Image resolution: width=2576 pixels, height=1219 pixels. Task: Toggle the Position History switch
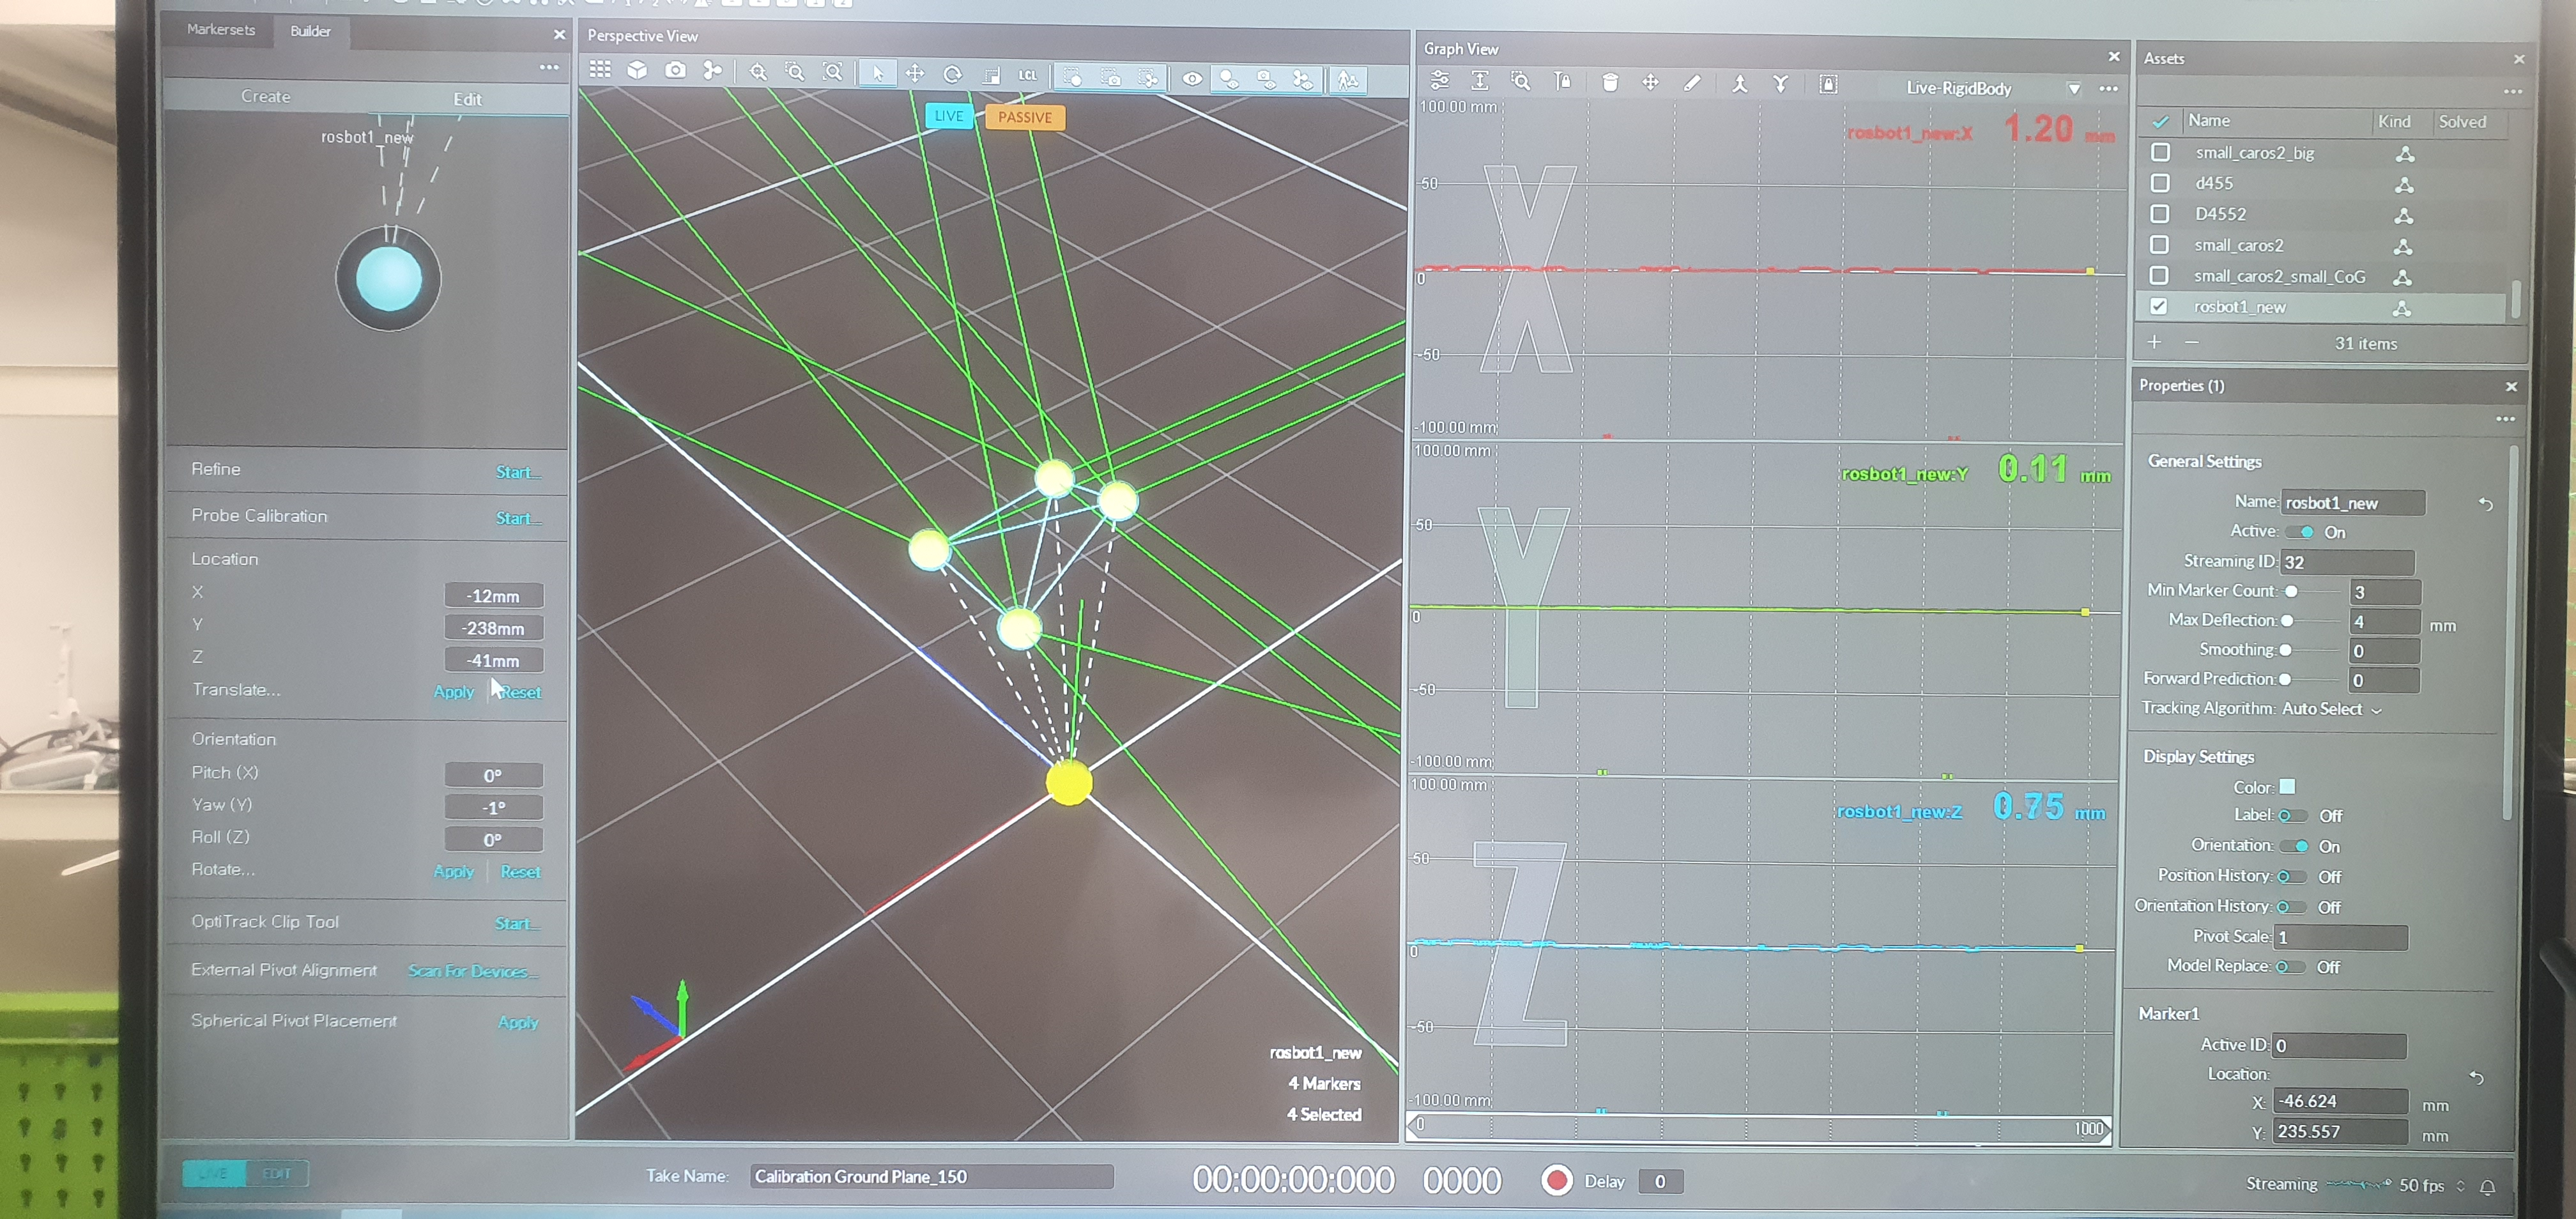2291,877
